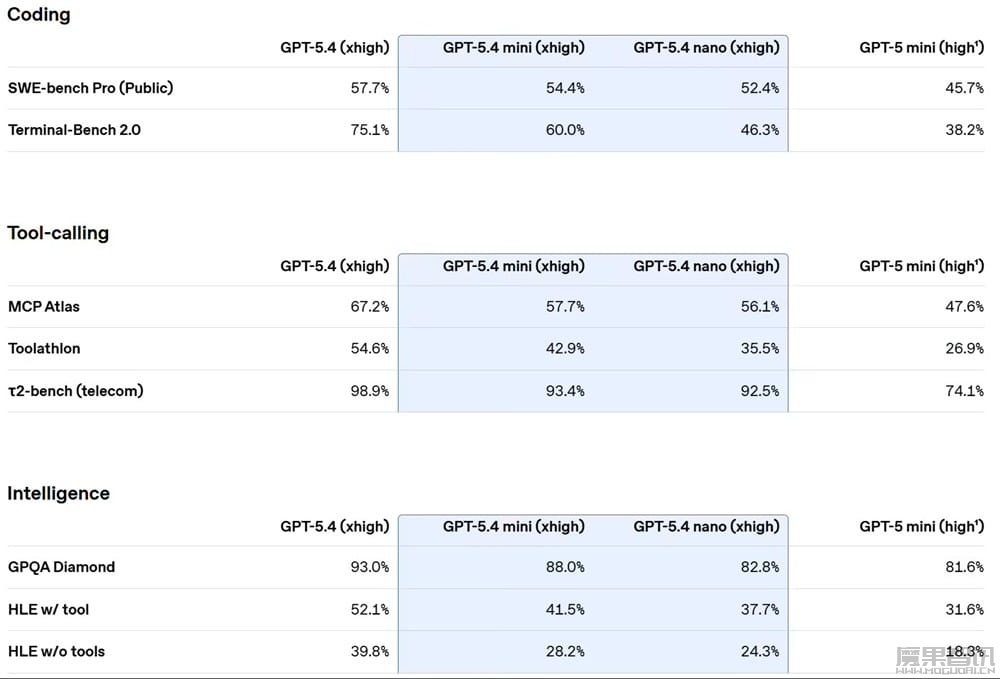Select the Terminal-Bench 2.0 row label

(75, 130)
